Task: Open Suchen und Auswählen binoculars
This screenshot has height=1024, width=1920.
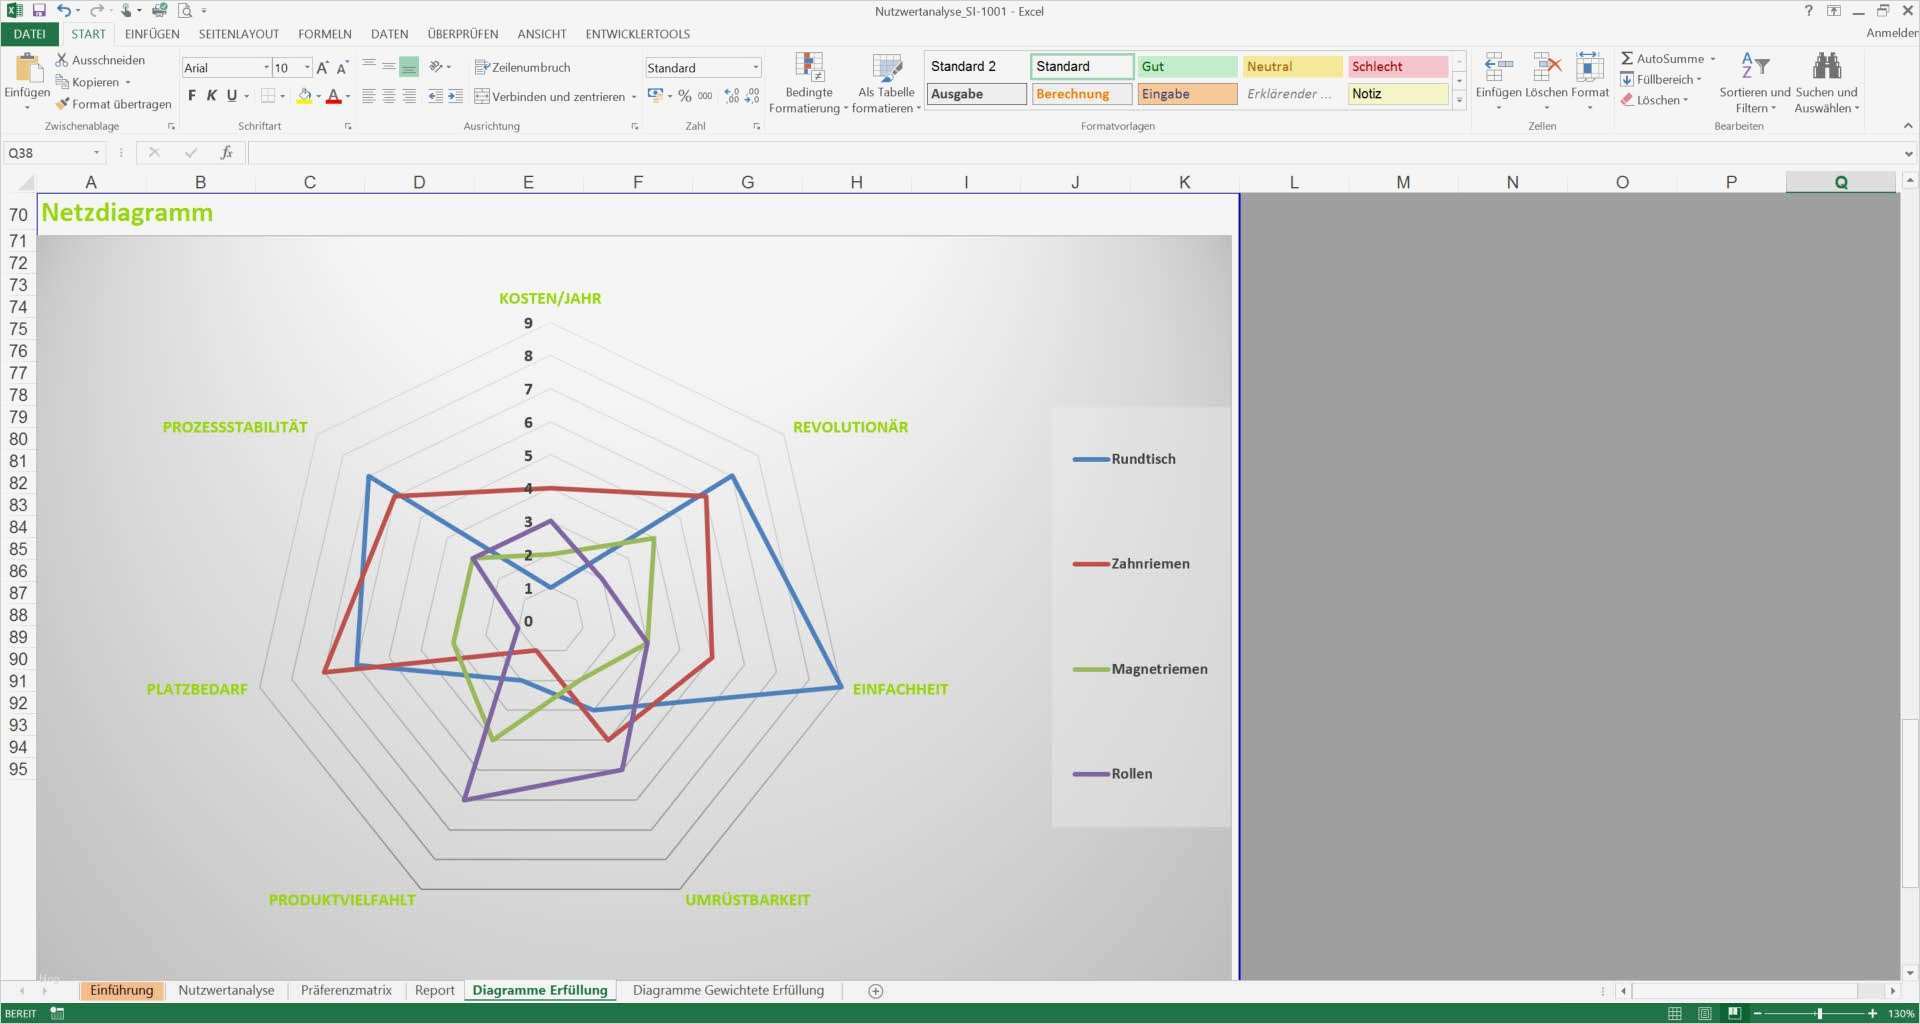Action: (x=1827, y=83)
